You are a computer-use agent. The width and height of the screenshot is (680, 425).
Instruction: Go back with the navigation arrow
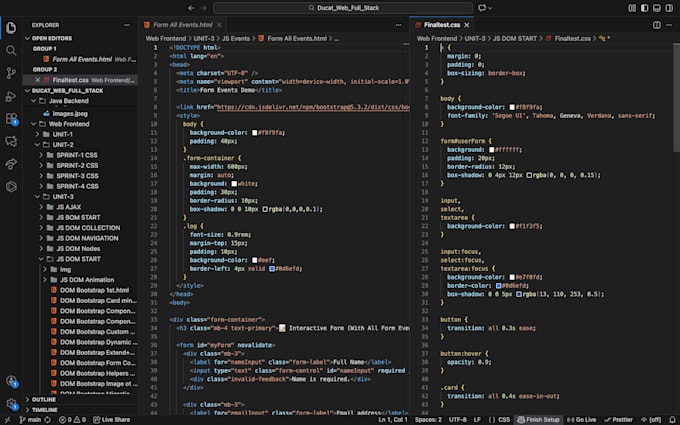[191, 8]
